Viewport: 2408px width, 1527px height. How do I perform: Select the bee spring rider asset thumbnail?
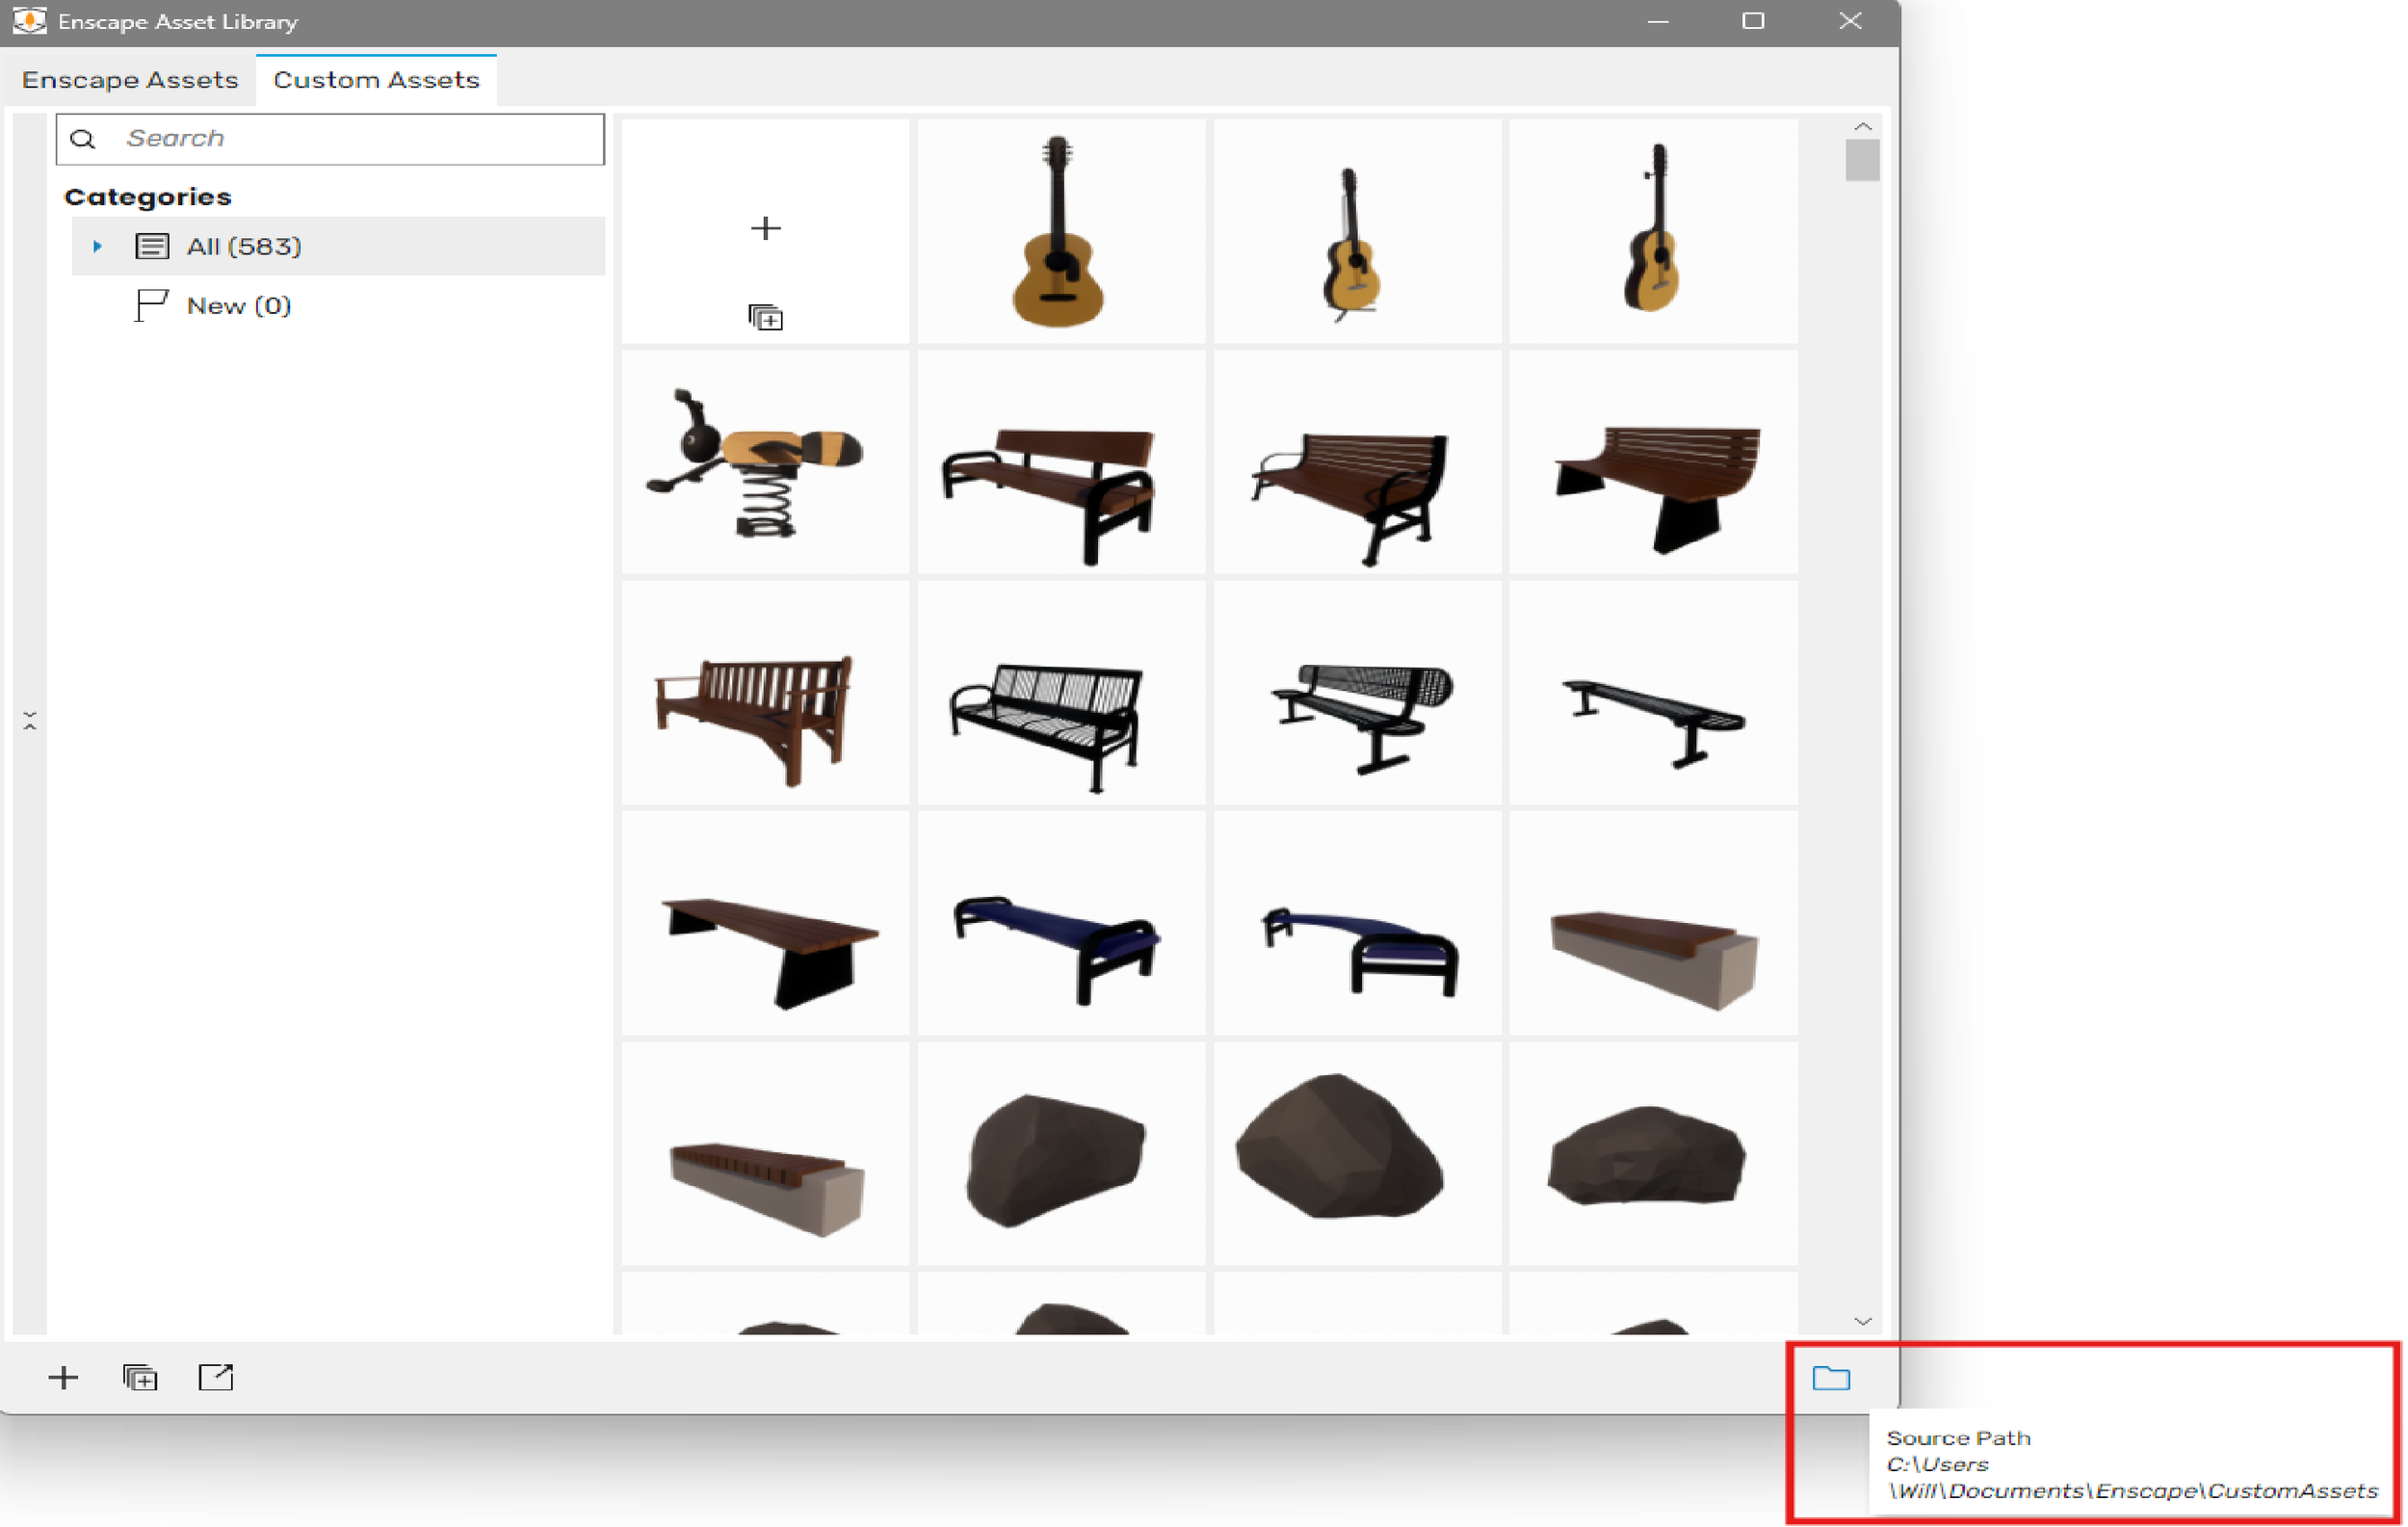[x=765, y=462]
